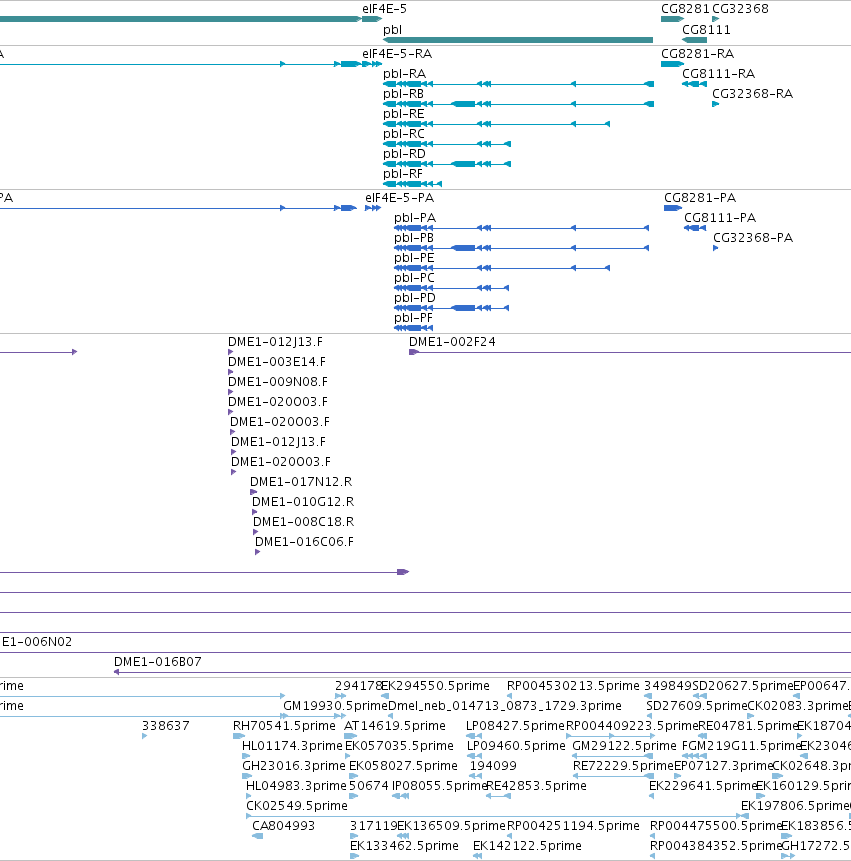Select the GH23016.3prime EST label
The height and width of the screenshot is (861, 851).
click(x=294, y=766)
